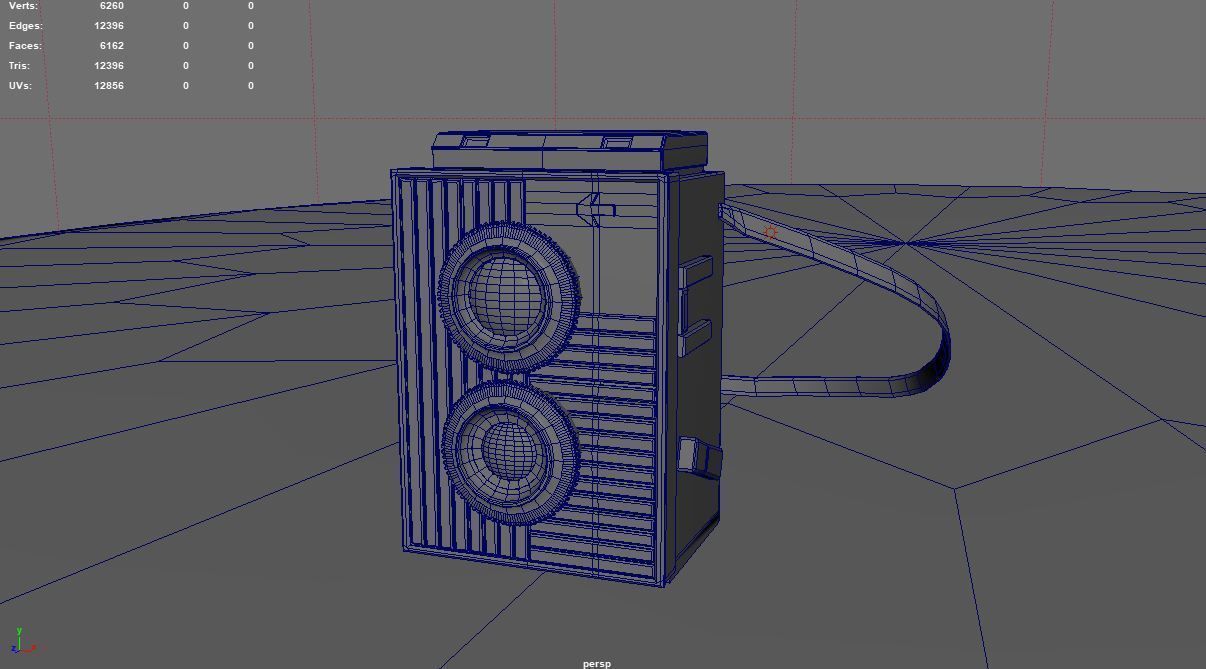Select the viewfinder hood on top of the camera
The image size is (1206, 669).
pos(570,150)
